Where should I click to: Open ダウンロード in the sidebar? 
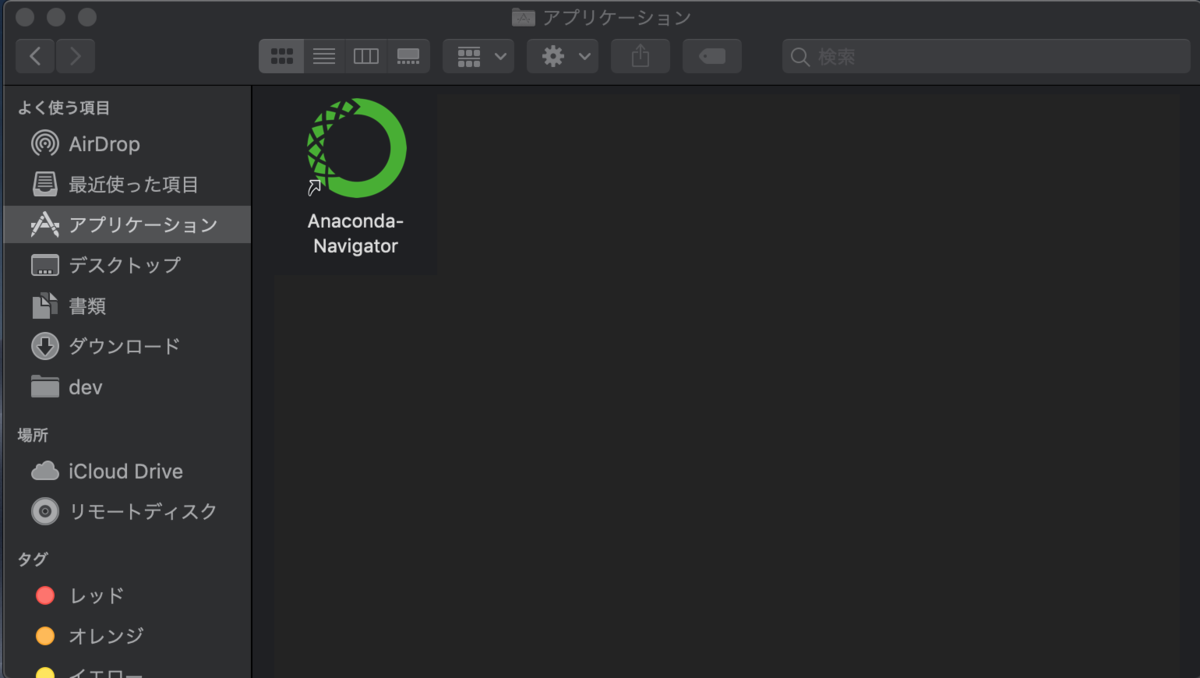tap(126, 346)
